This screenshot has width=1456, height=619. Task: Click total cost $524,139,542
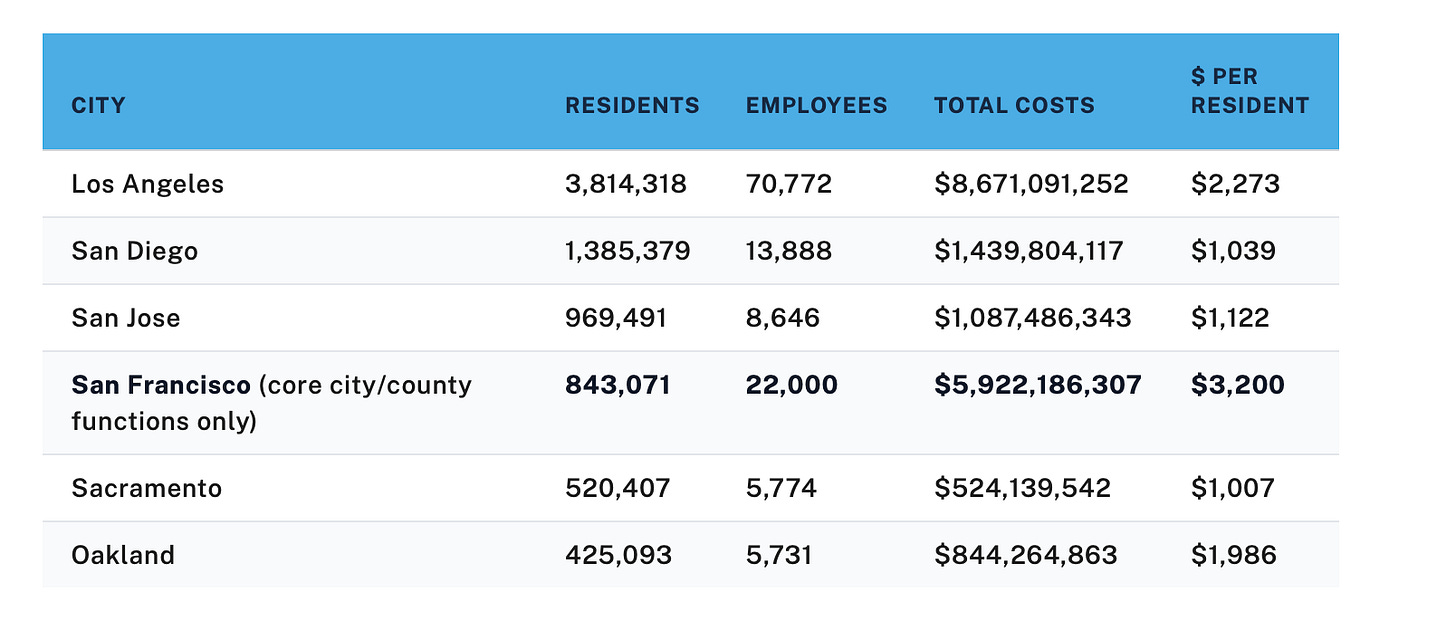(x=1022, y=488)
